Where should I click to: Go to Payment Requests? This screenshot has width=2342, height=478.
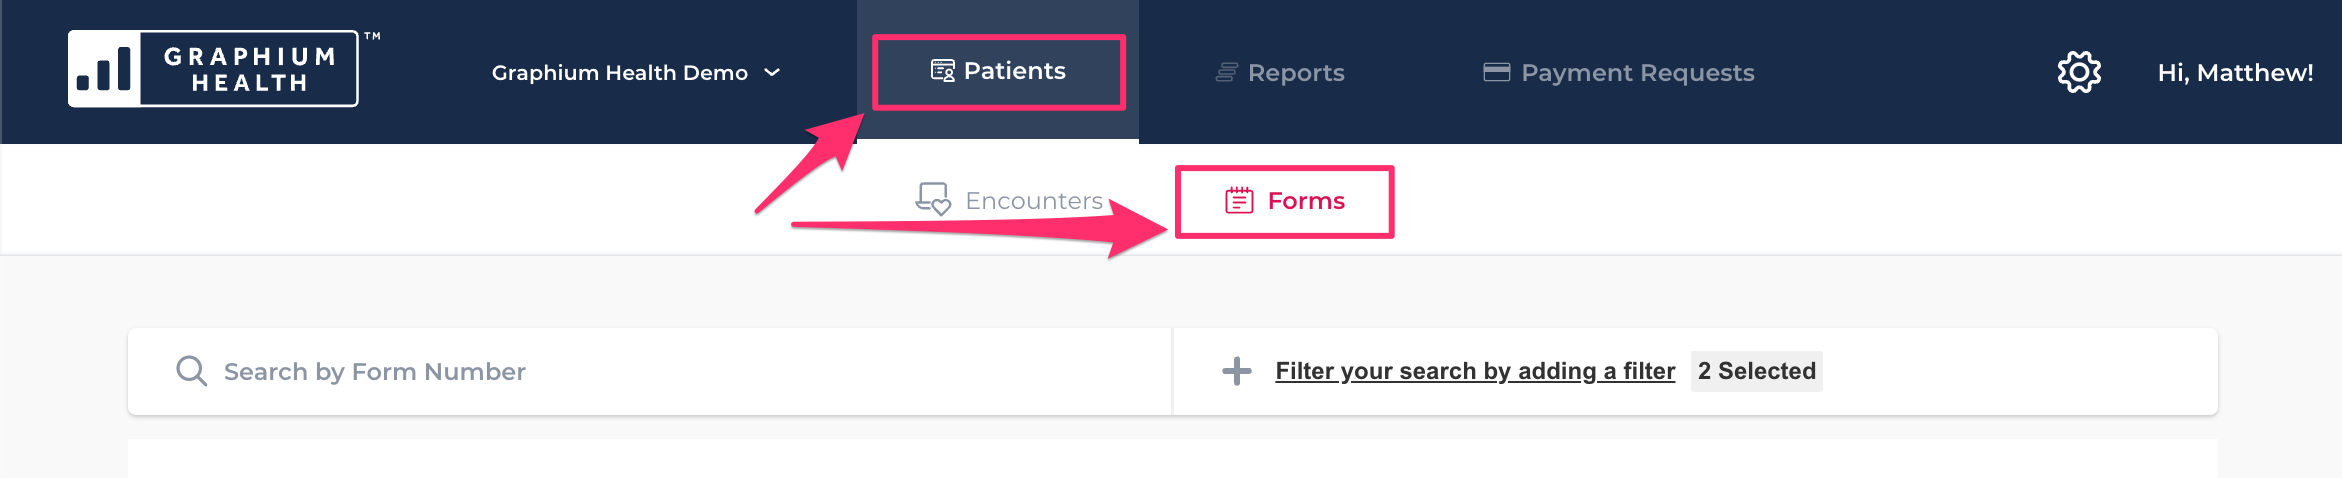[x=1619, y=73]
